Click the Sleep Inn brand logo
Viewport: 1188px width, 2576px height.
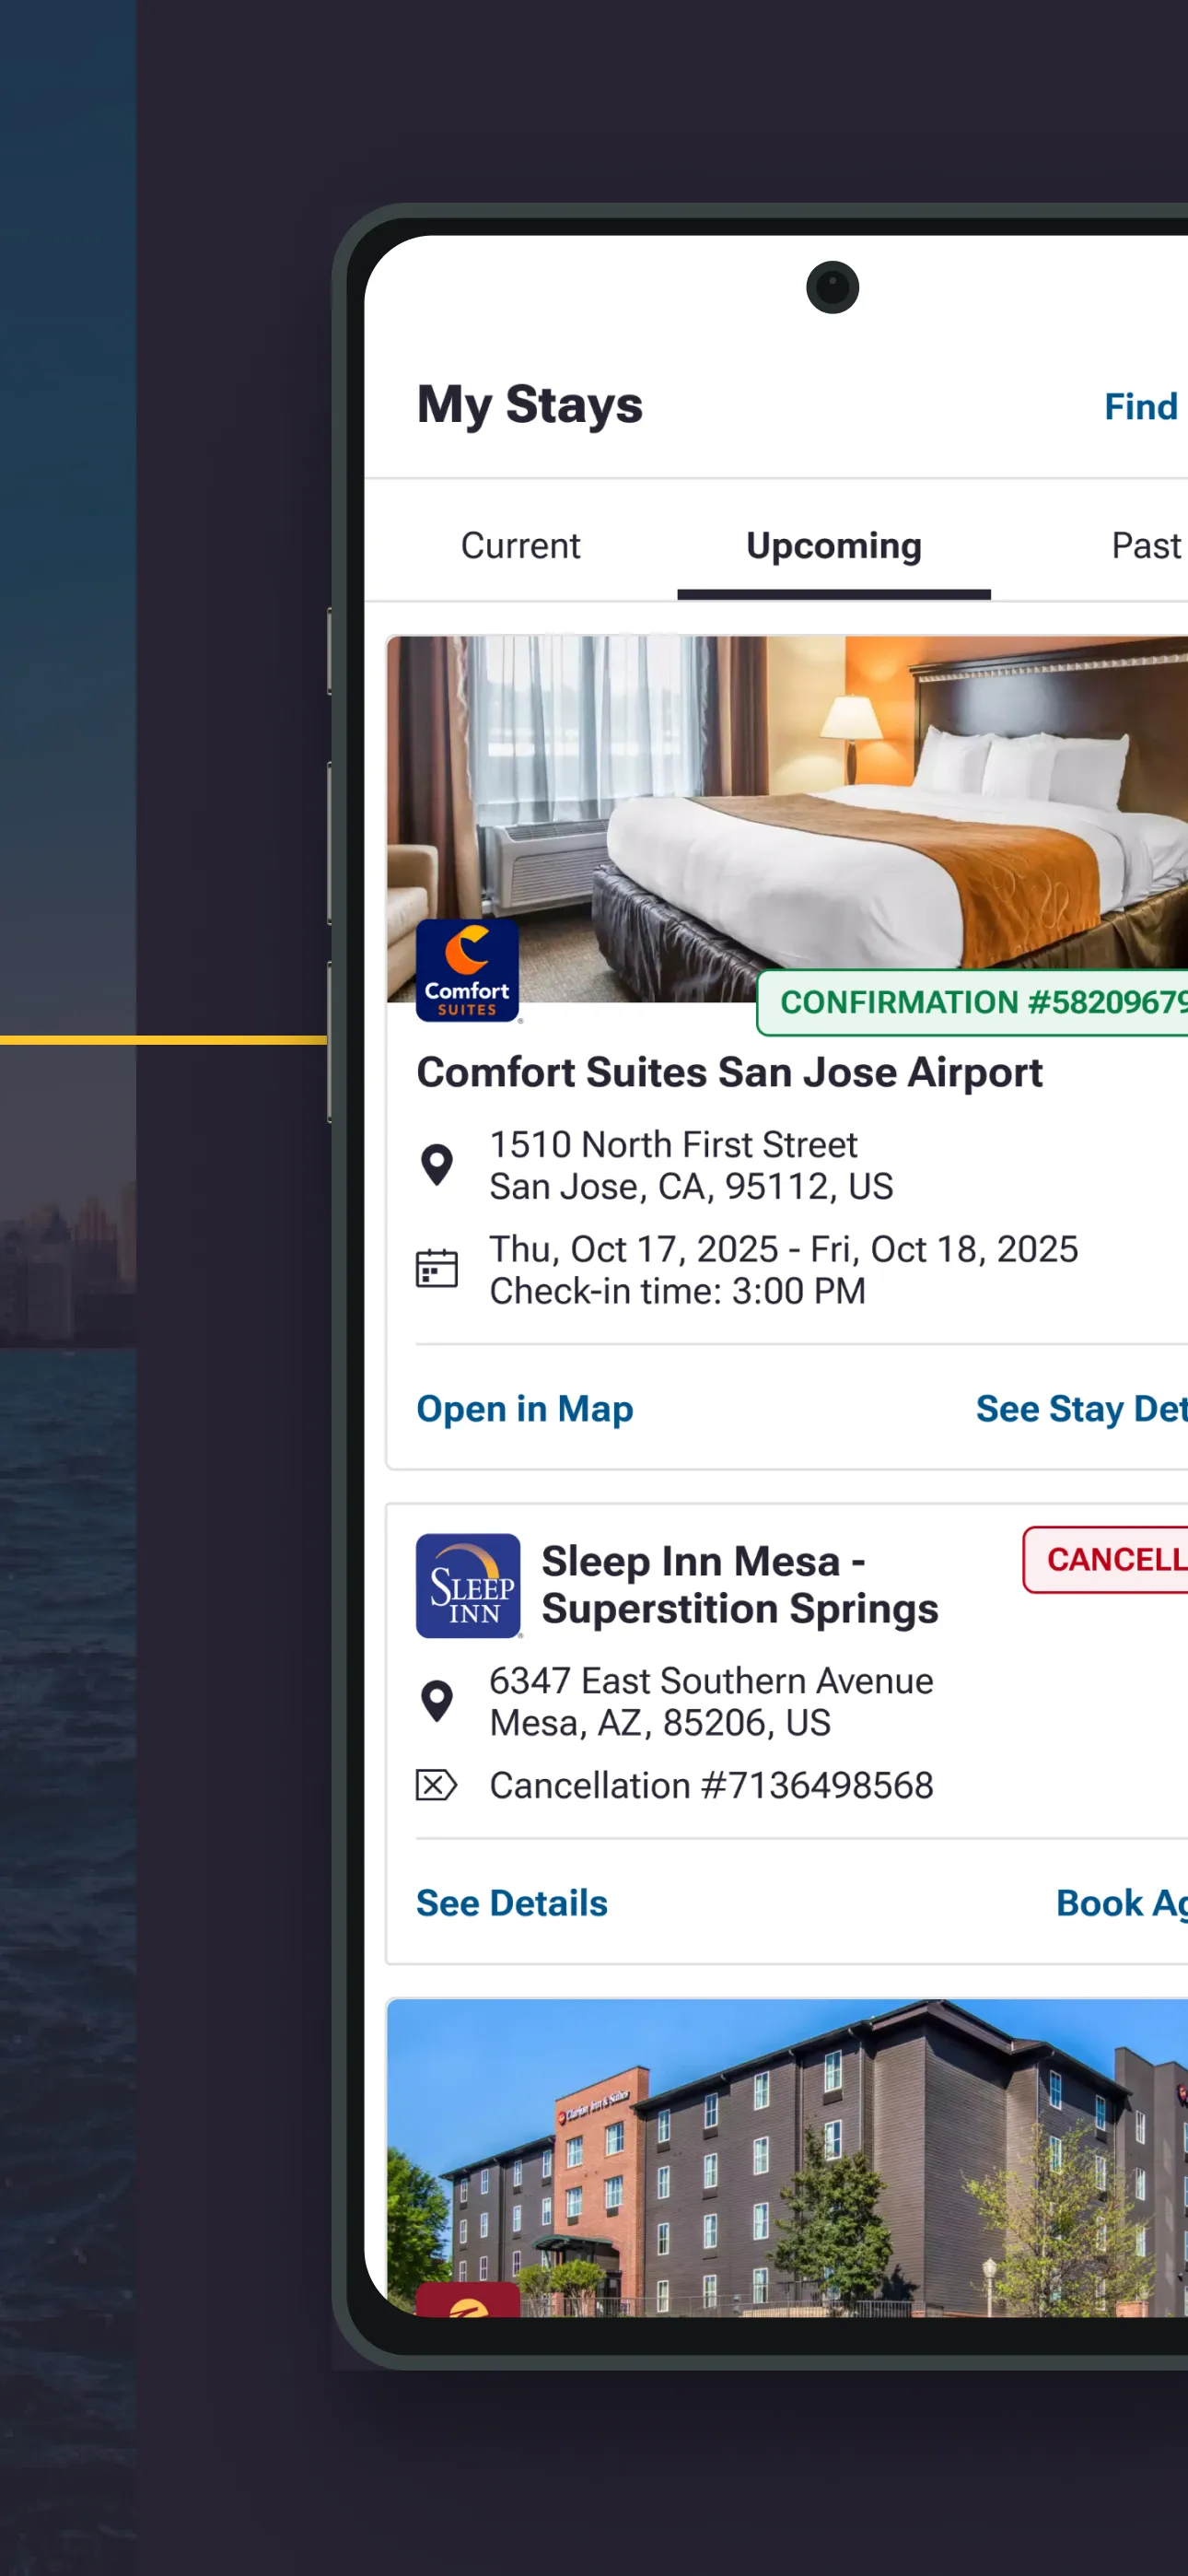[x=469, y=1586]
